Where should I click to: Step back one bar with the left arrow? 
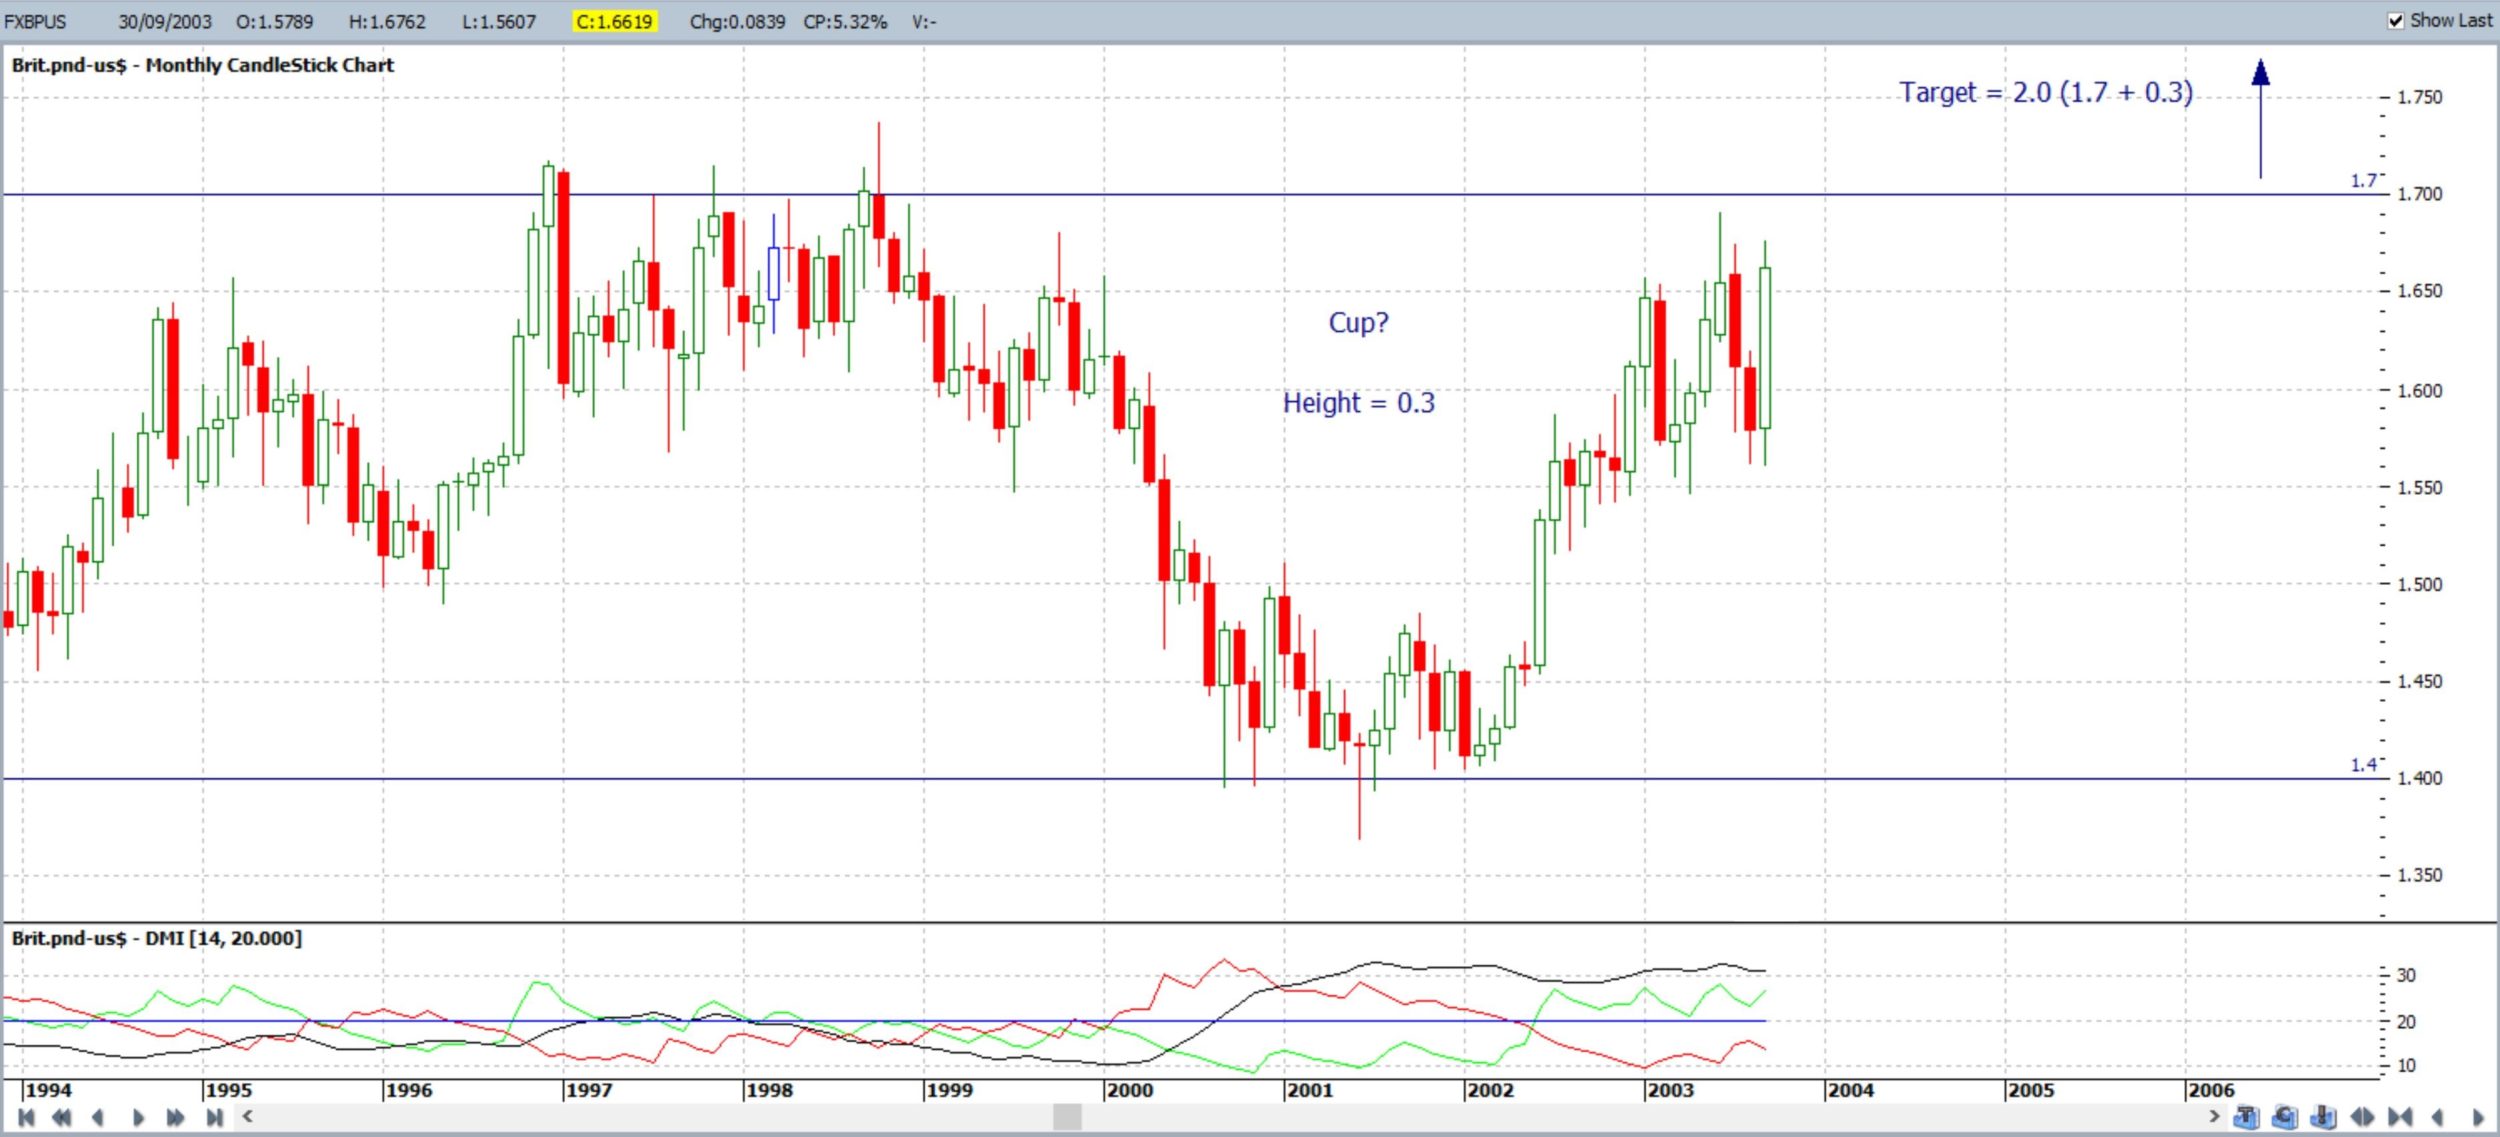coord(97,1117)
